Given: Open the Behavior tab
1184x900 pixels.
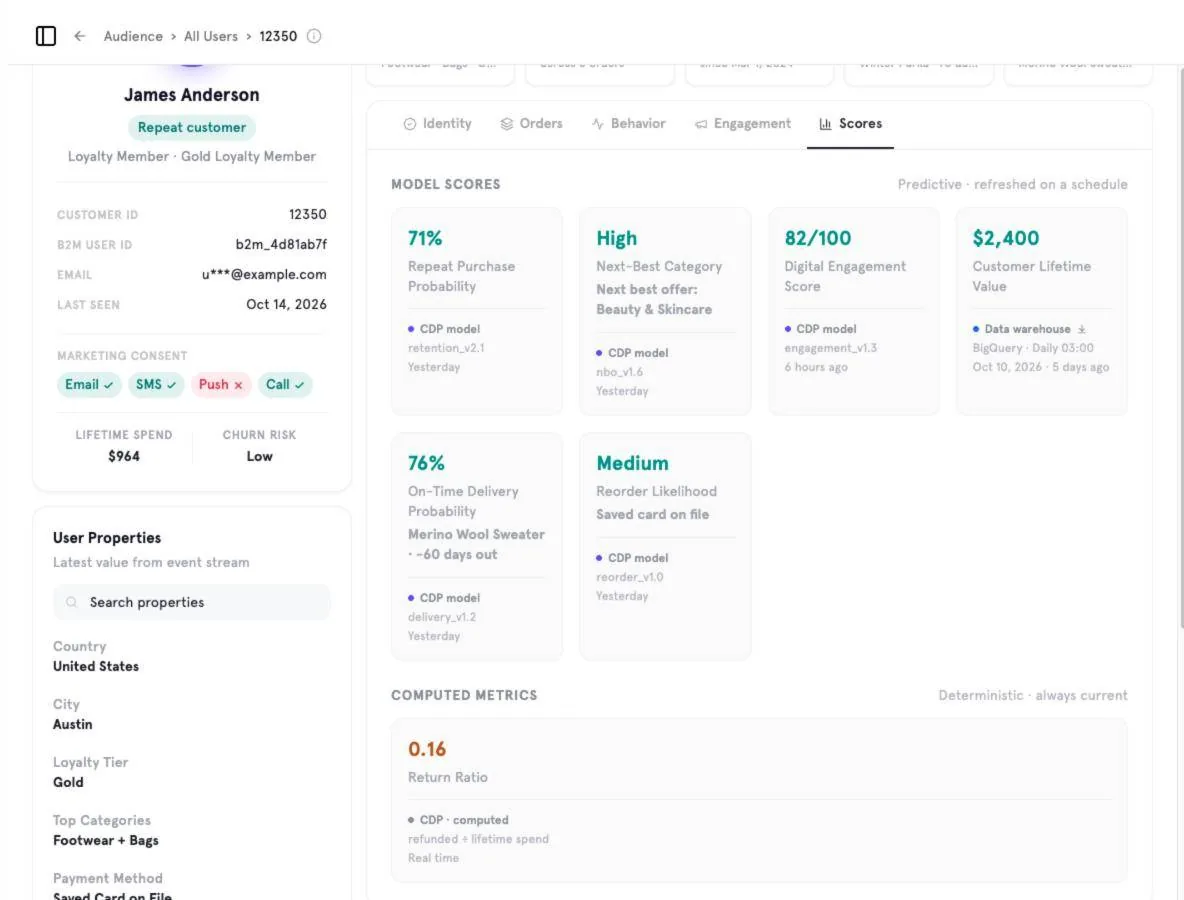Looking at the screenshot, I should (x=628, y=123).
